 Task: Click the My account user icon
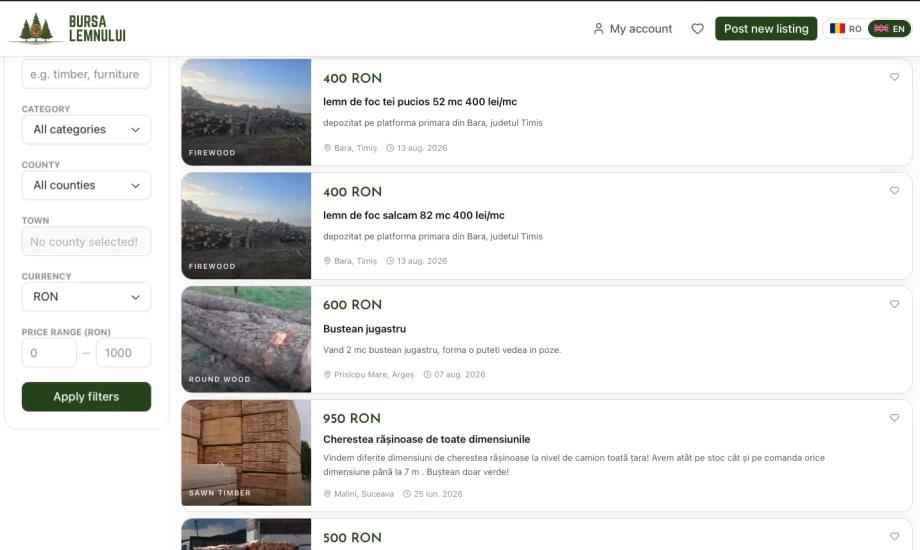(x=598, y=29)
